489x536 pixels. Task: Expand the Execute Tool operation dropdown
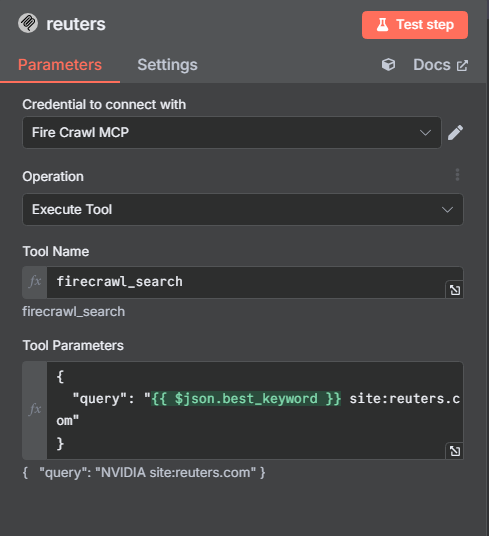pyautogui.click(x=243, y=209)
